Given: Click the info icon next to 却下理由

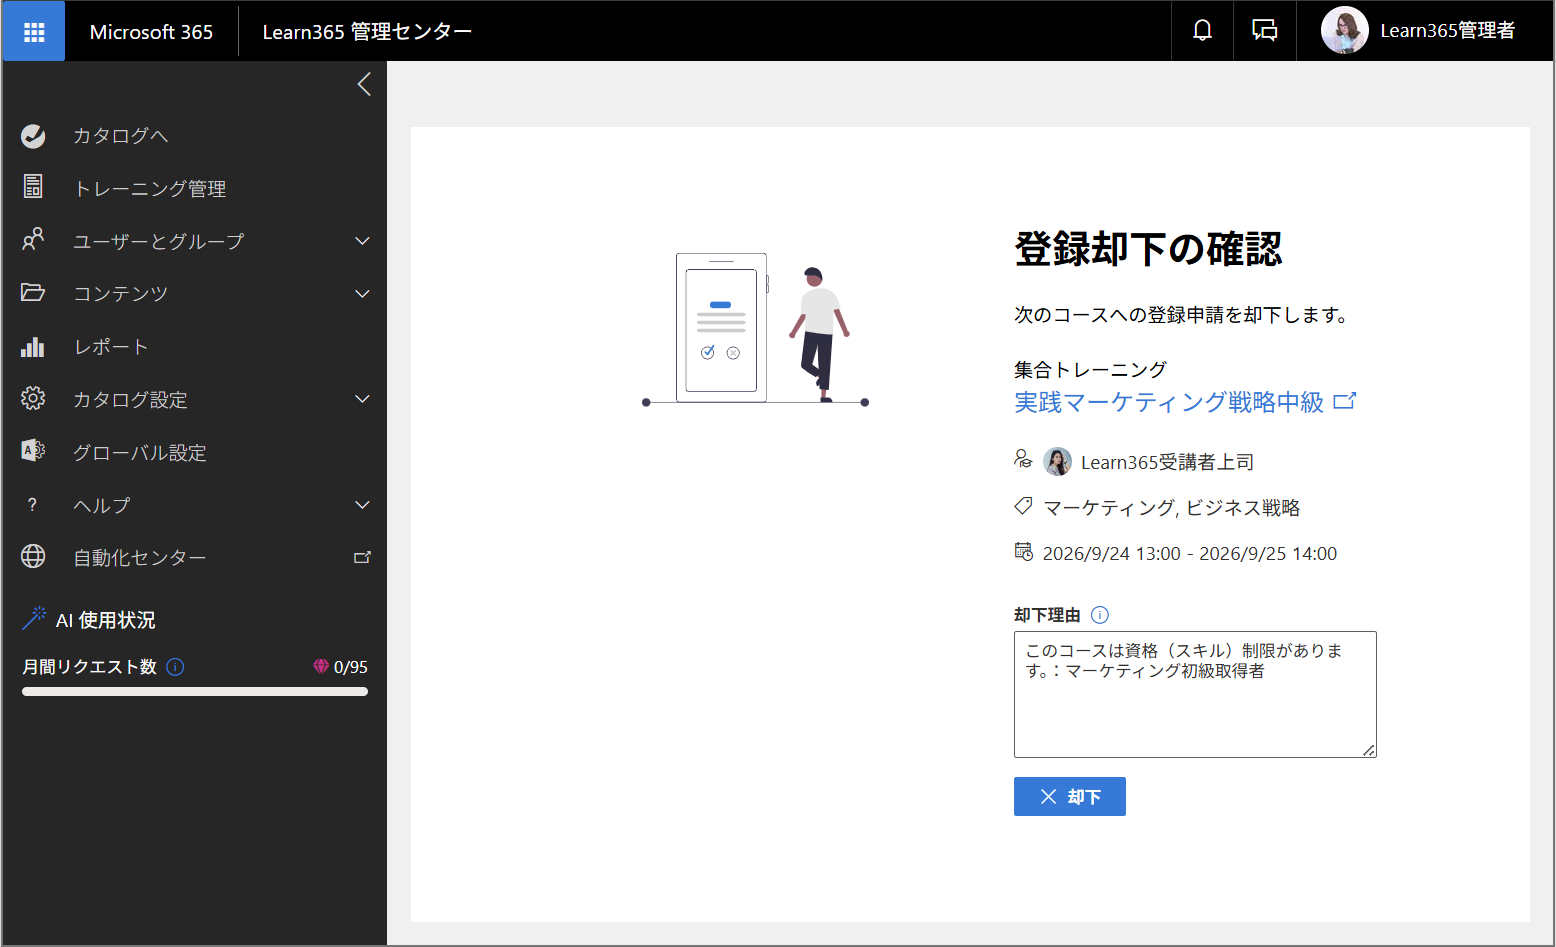Looking at the screenshot, I should click(1100, 615).
